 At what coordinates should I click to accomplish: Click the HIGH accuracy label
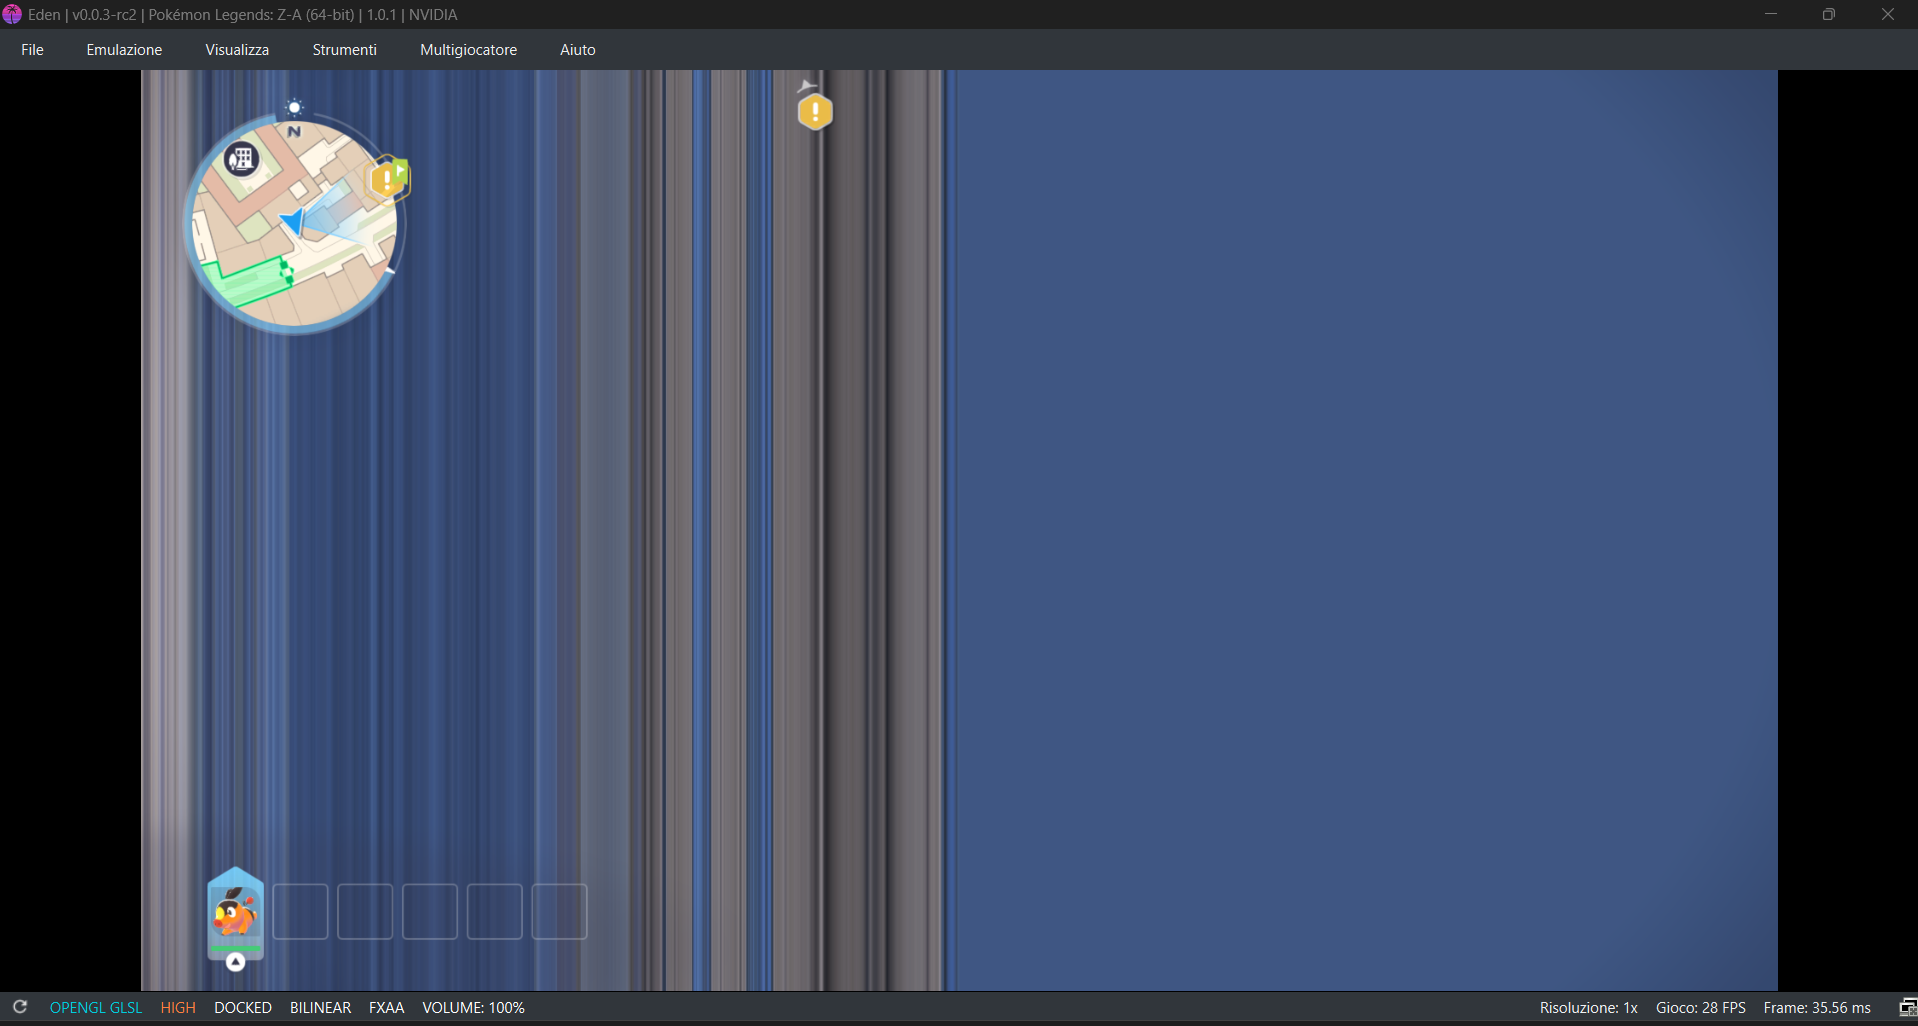(178, 1008)
